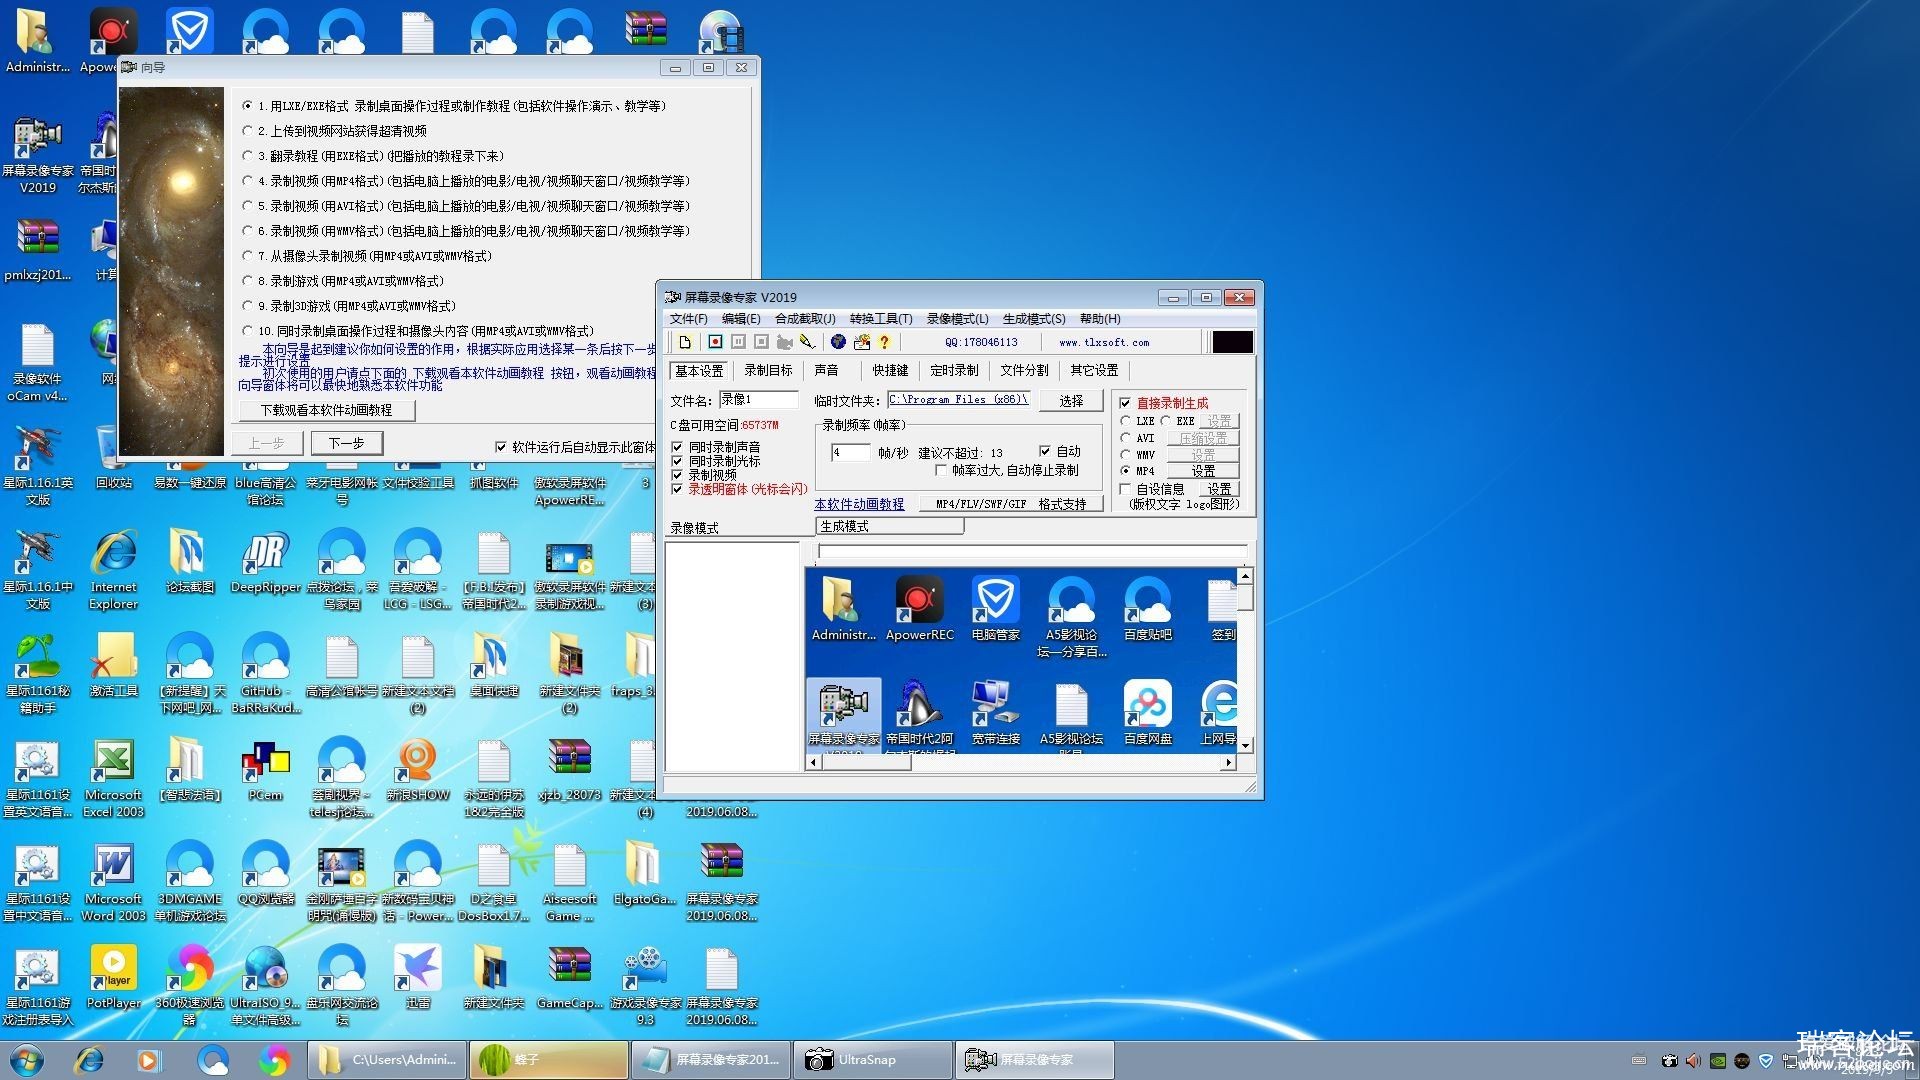Screen dimensions: 1920x1080
Task: Open the 转换工具(T) menu
Action: click(x=880, y=319)
